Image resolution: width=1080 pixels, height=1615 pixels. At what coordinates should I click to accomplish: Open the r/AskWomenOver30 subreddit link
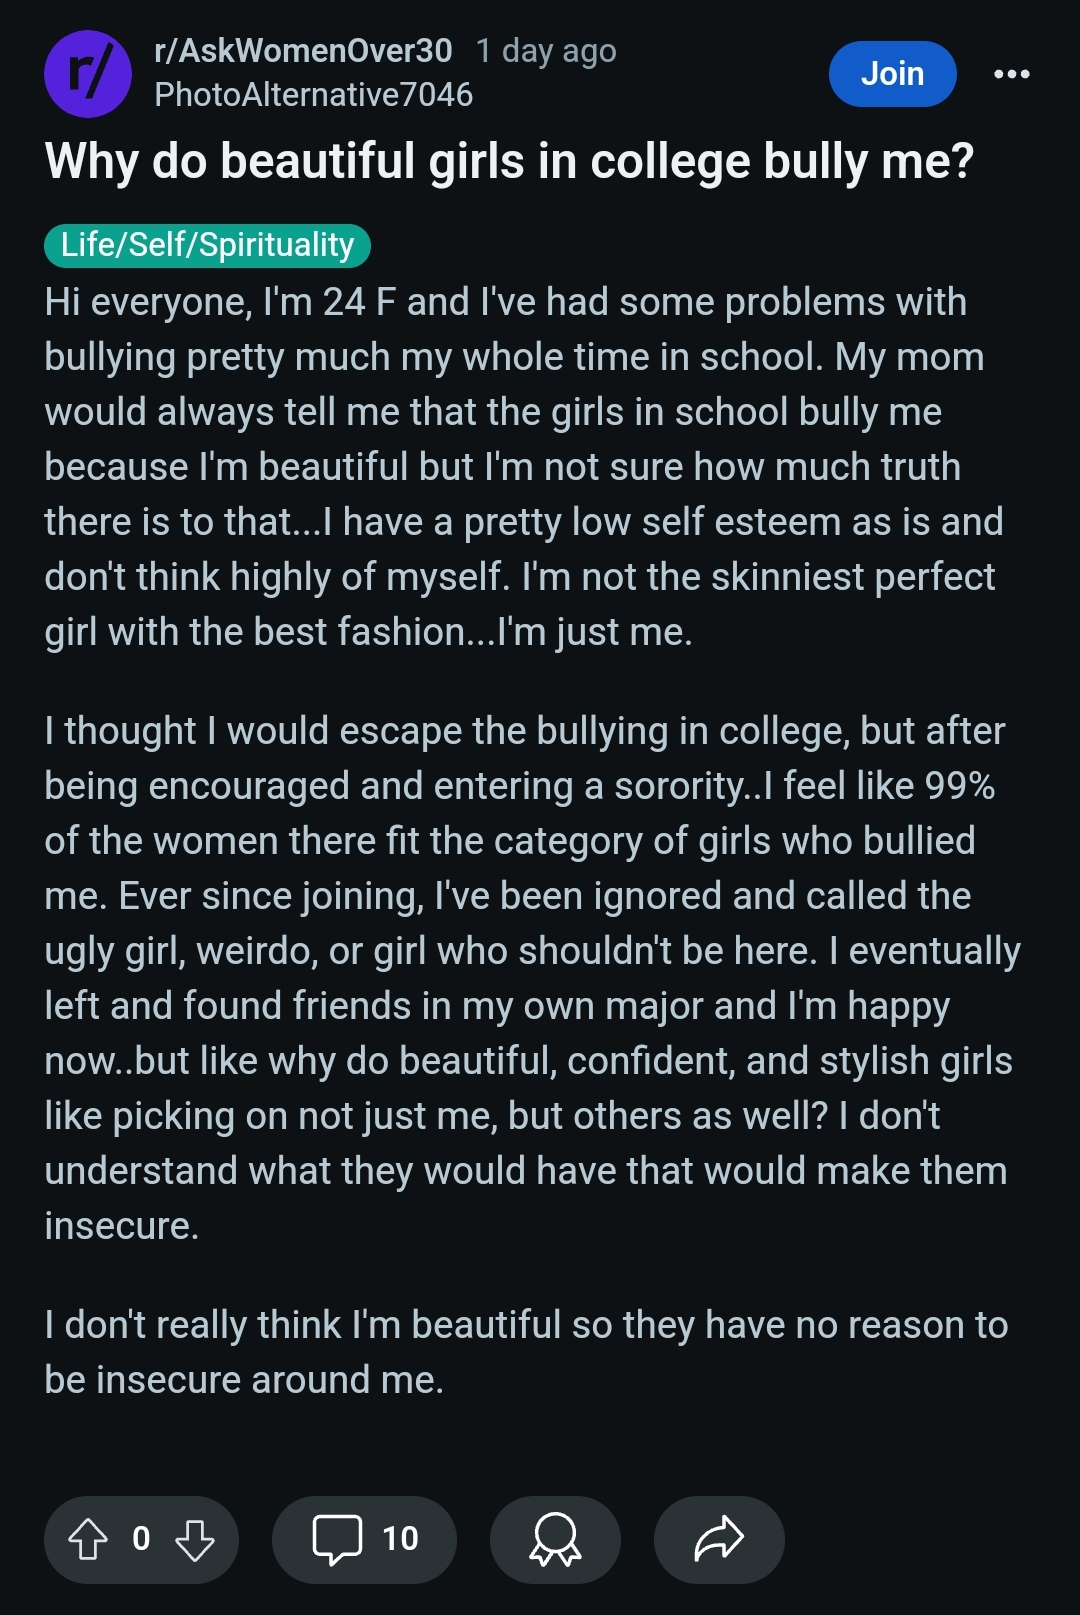(303, 50)
